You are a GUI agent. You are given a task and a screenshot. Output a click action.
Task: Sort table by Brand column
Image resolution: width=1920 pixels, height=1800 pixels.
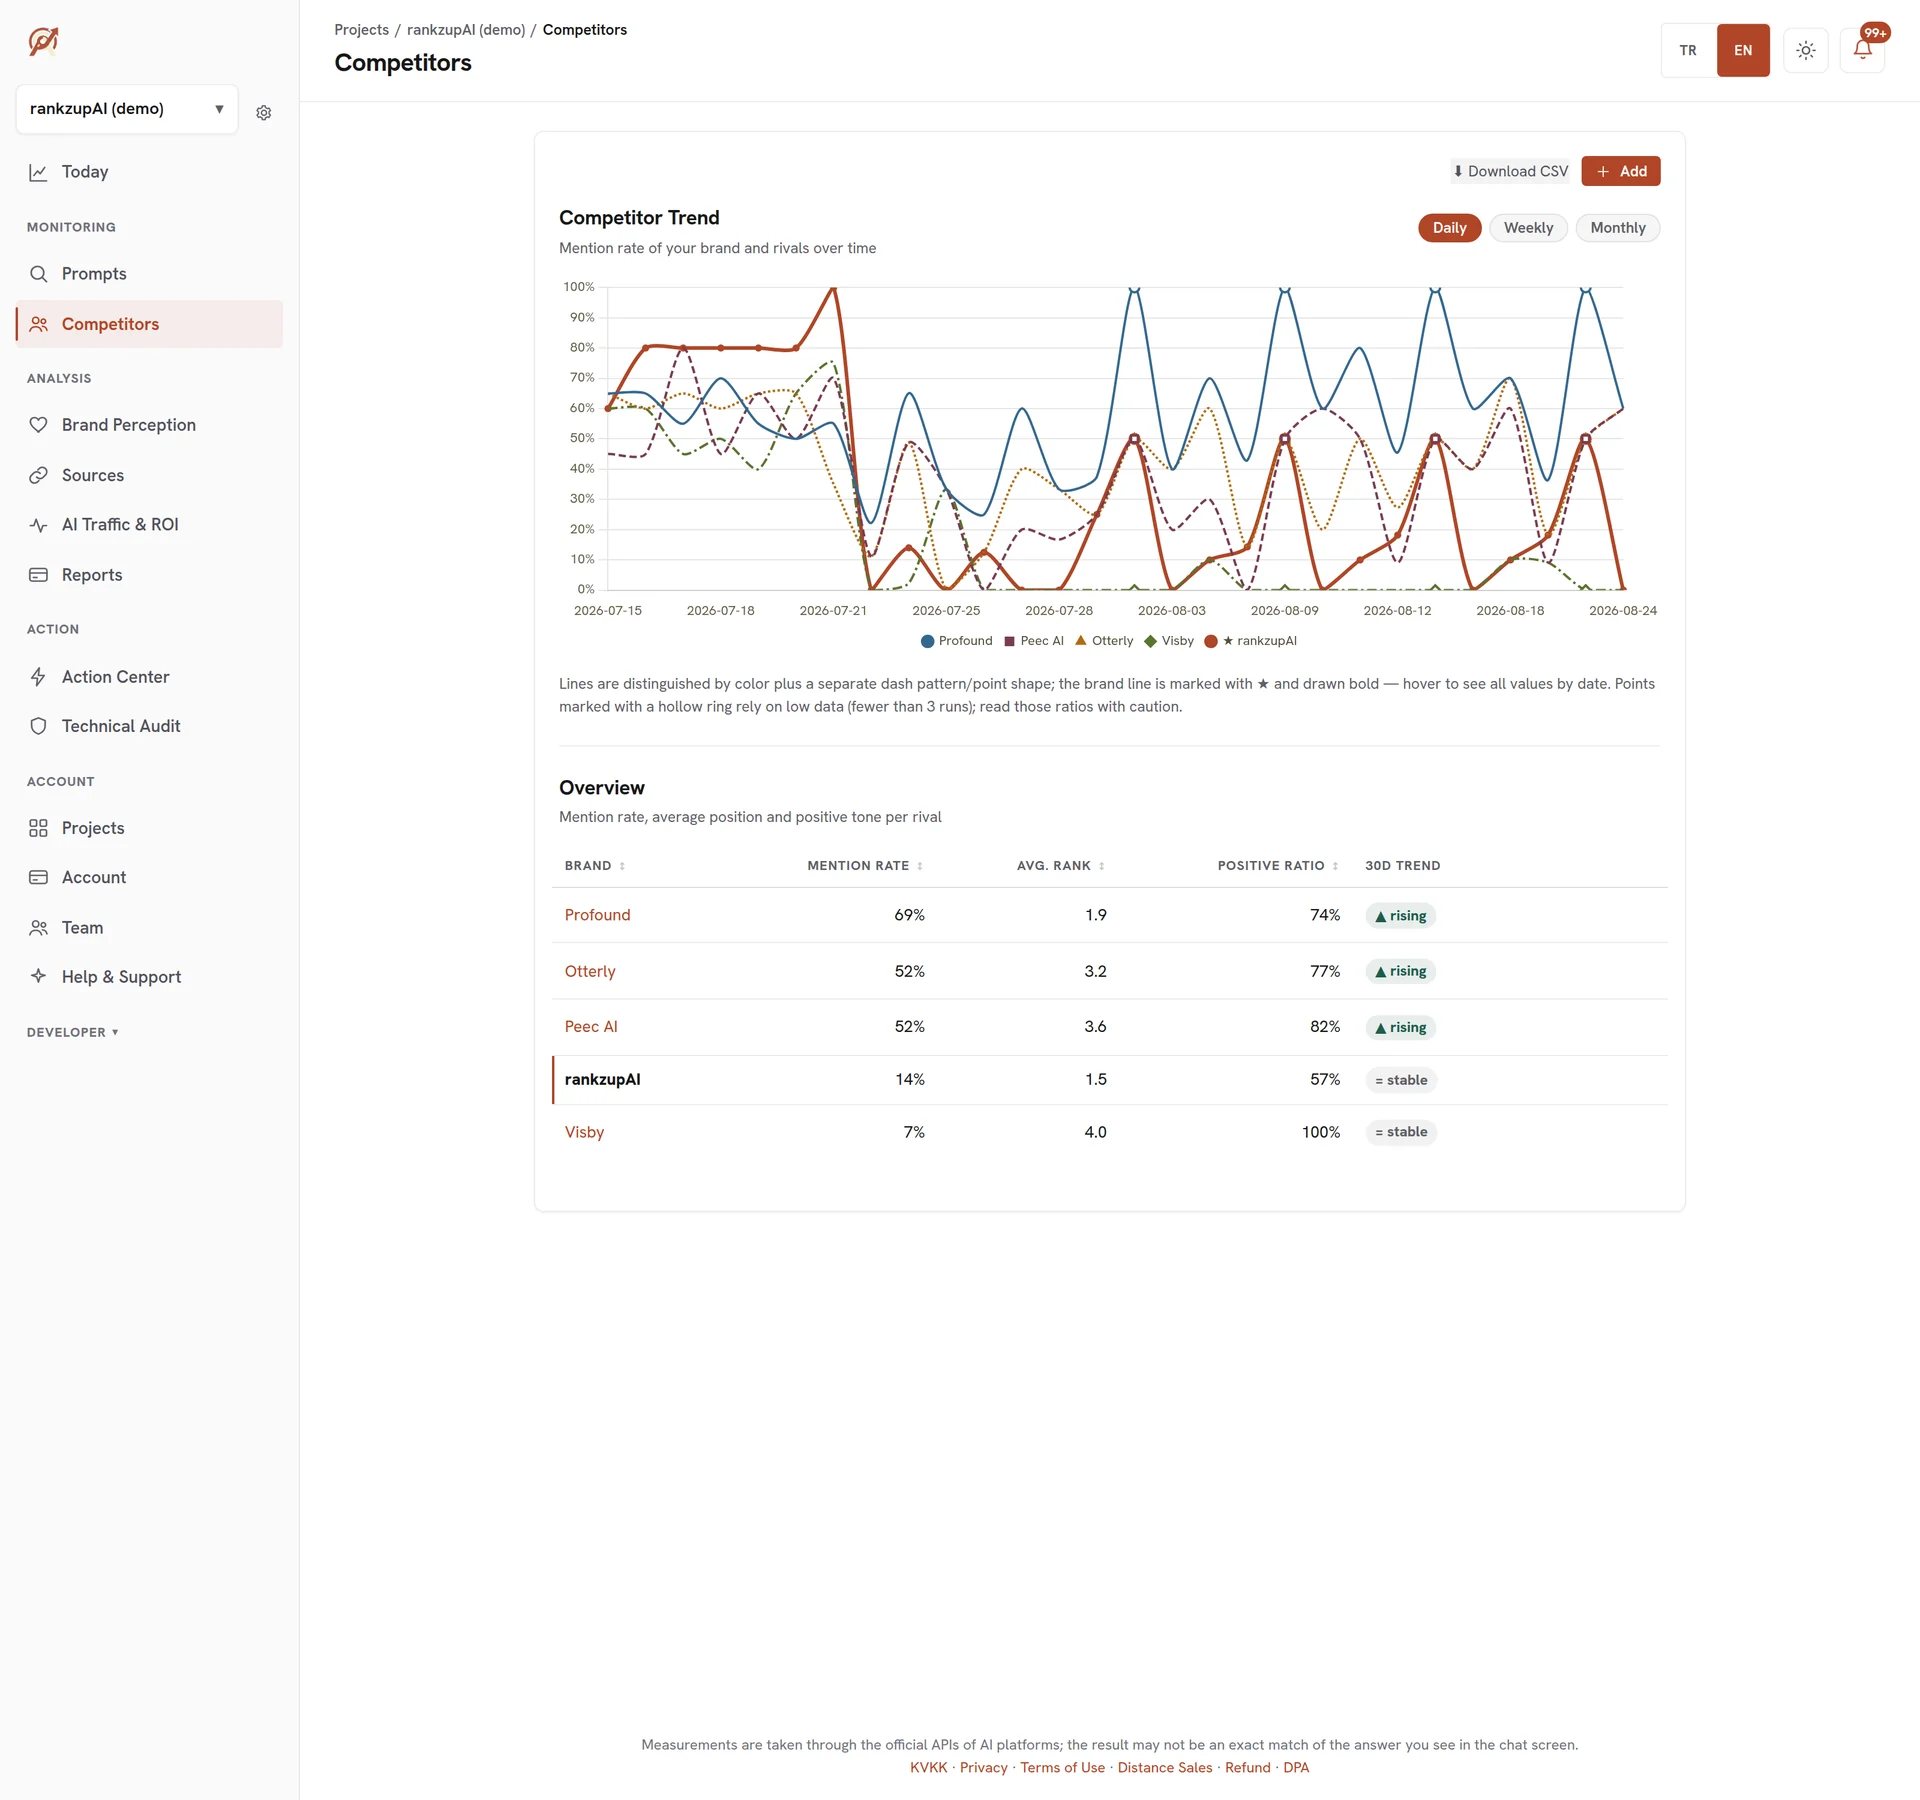coord(595,866)
